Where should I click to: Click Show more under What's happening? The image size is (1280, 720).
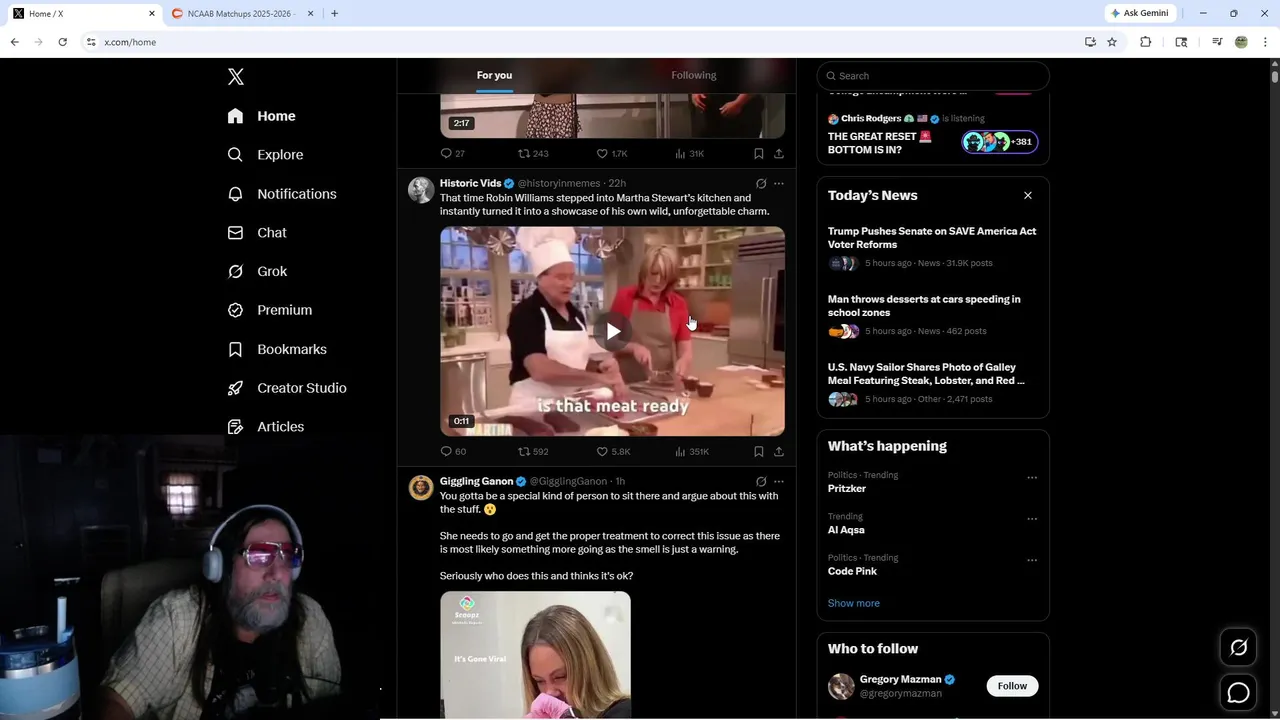[854, 603]
